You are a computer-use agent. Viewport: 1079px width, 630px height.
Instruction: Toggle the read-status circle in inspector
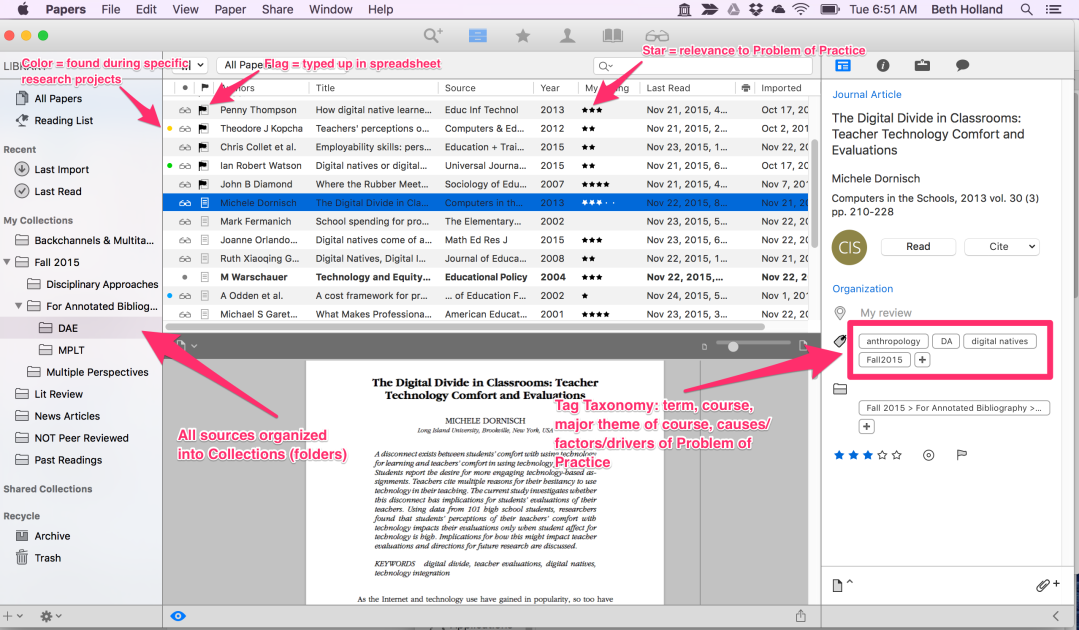pyautogui.click(x=928, y=455)
